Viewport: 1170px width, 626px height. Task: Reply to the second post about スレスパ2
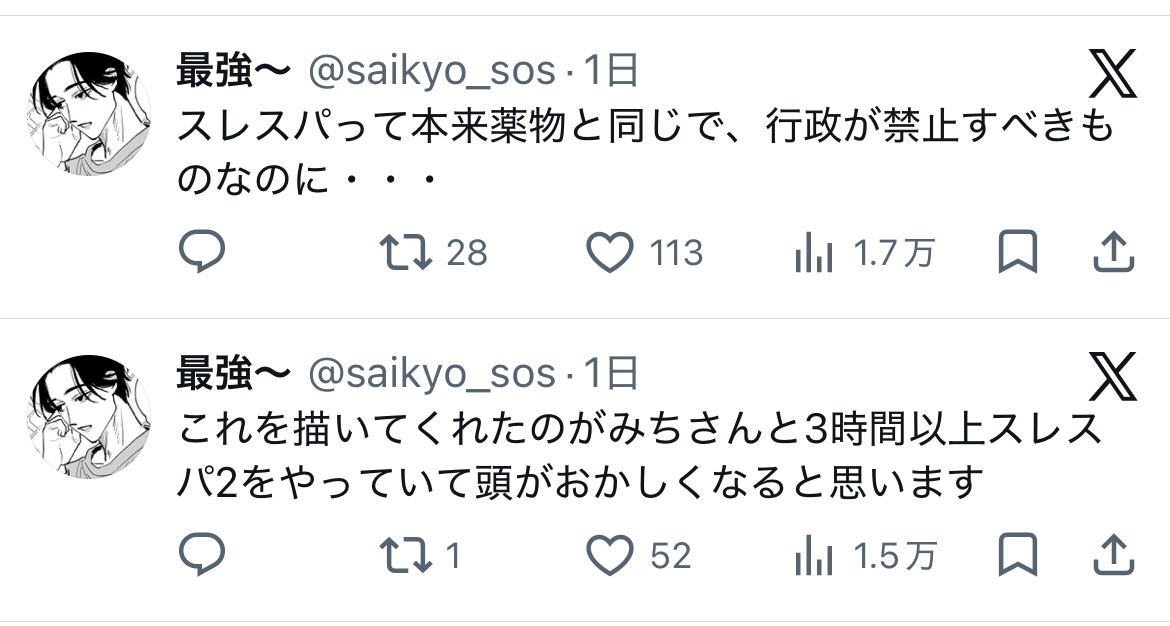tap(202, 555)
